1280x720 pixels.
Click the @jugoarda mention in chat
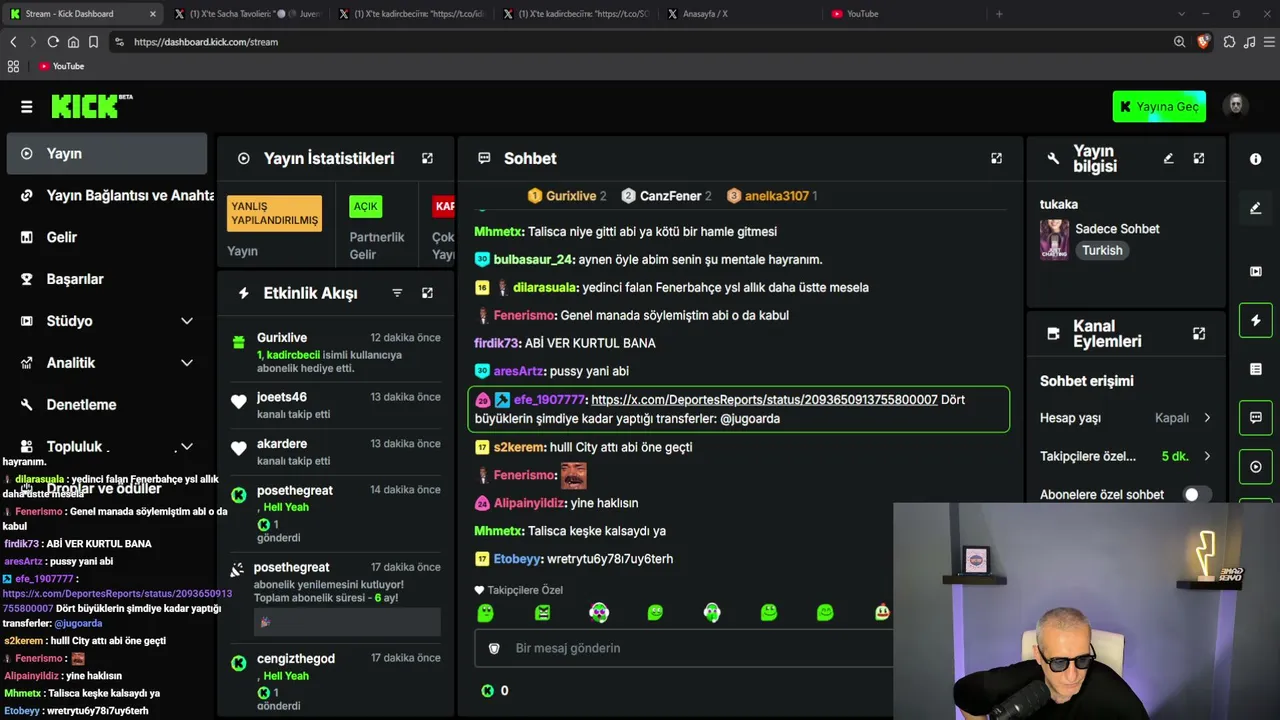750,419
